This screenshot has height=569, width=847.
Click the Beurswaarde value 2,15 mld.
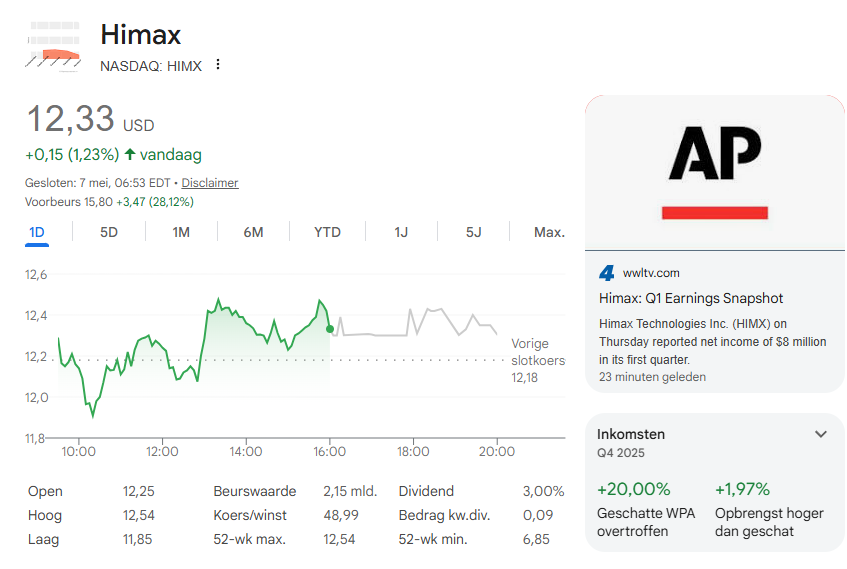click(350, 491)
